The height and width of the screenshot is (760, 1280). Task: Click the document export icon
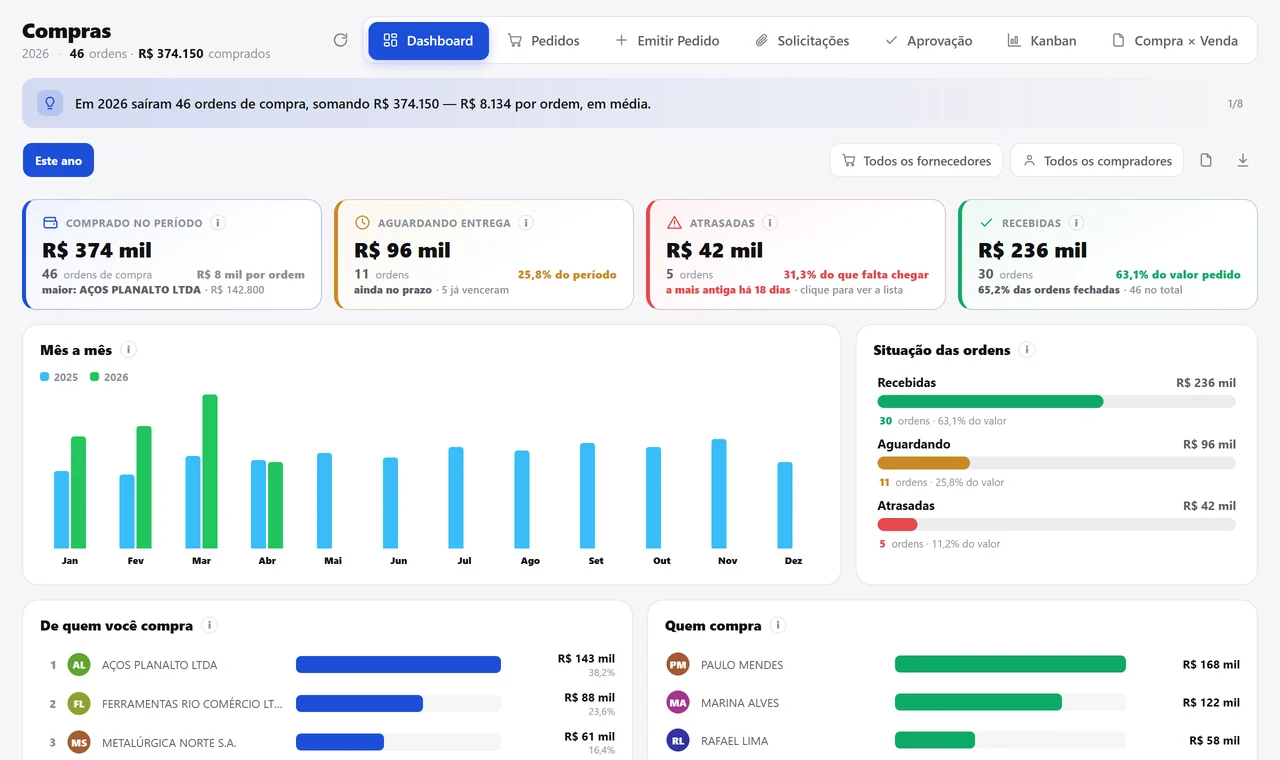point(1206,160)
